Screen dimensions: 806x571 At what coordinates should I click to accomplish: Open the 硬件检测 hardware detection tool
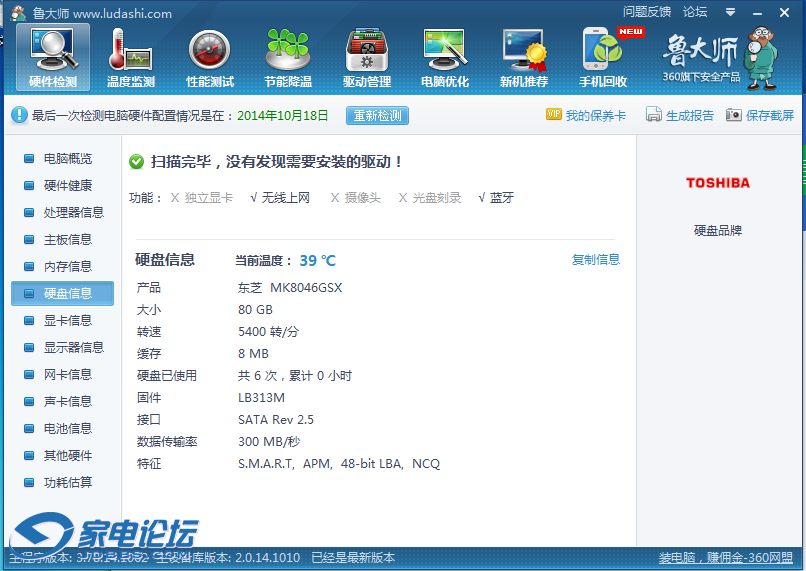click(53, 58)
